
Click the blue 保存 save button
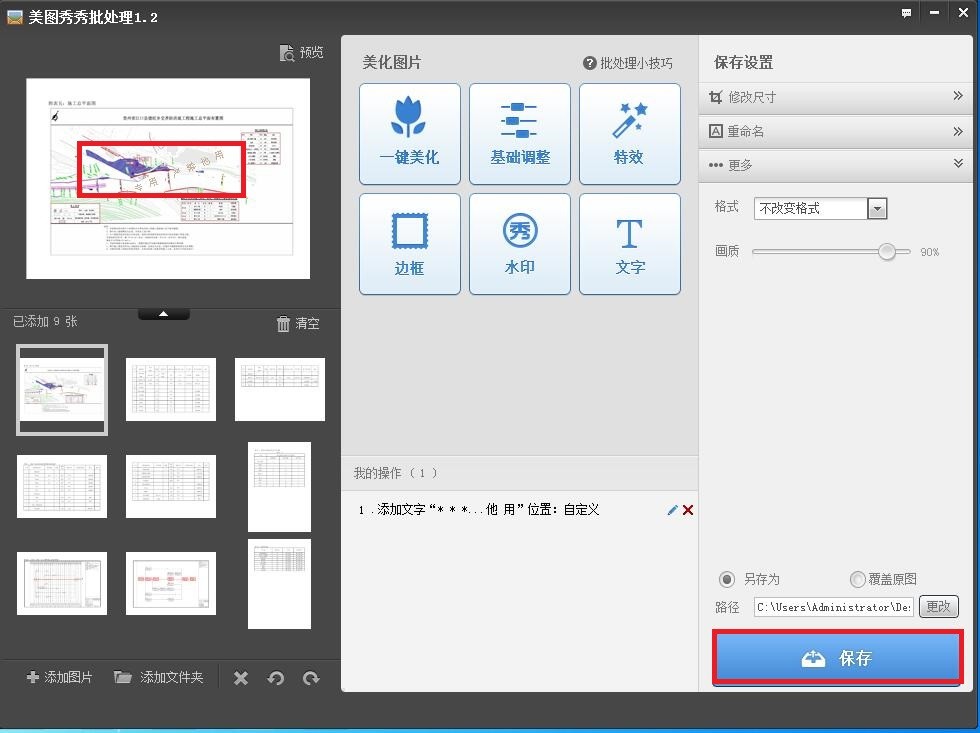[837, 658]
